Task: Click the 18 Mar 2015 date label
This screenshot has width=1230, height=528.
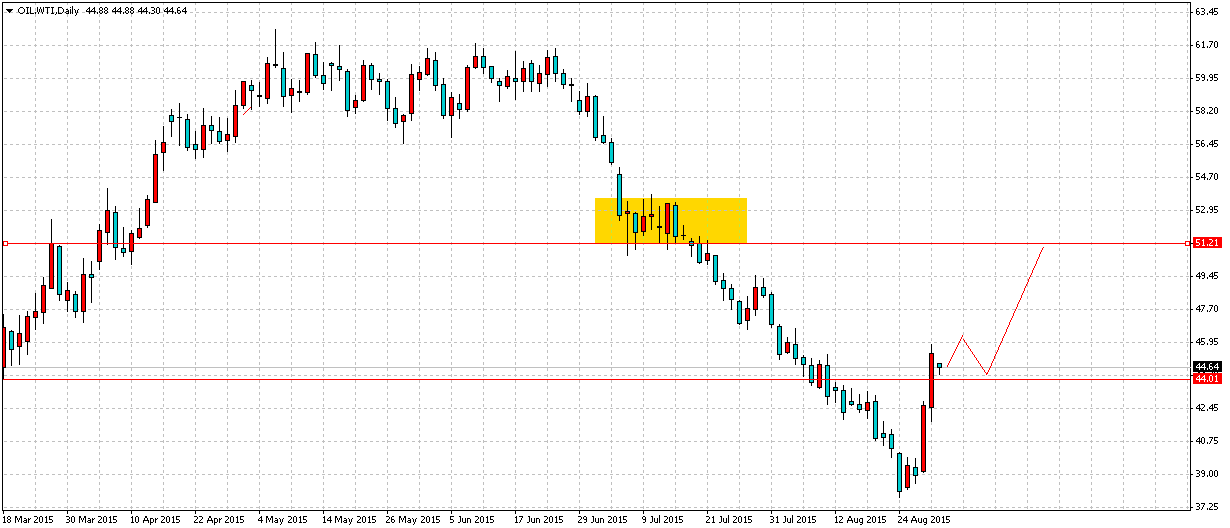Action: tap(28, 520)
